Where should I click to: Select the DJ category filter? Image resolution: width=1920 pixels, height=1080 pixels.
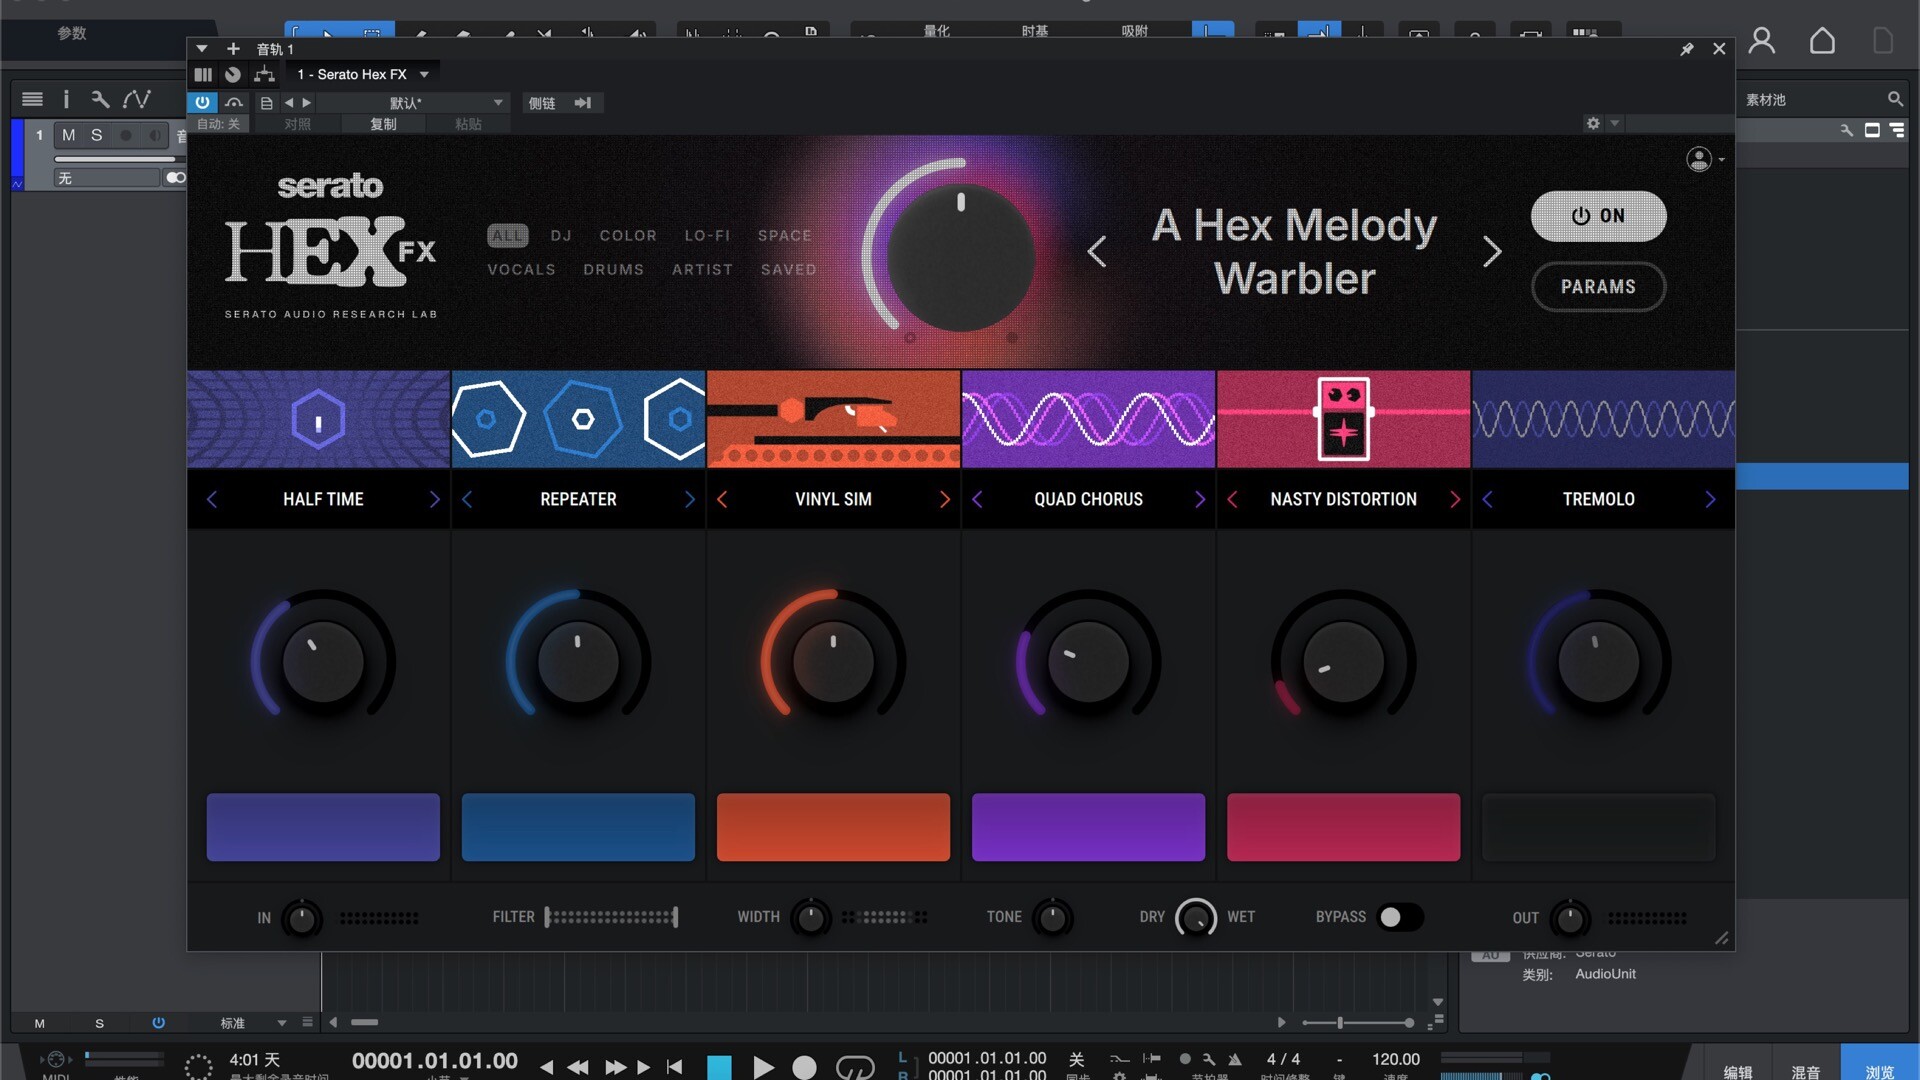tap(561, 235)
